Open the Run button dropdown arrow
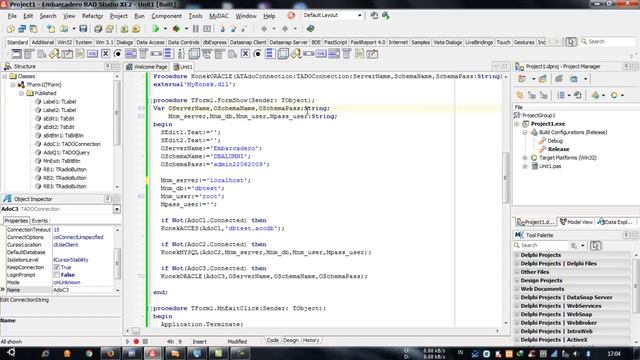The width and height of the screenshot is (640, 360). point(165,29)
